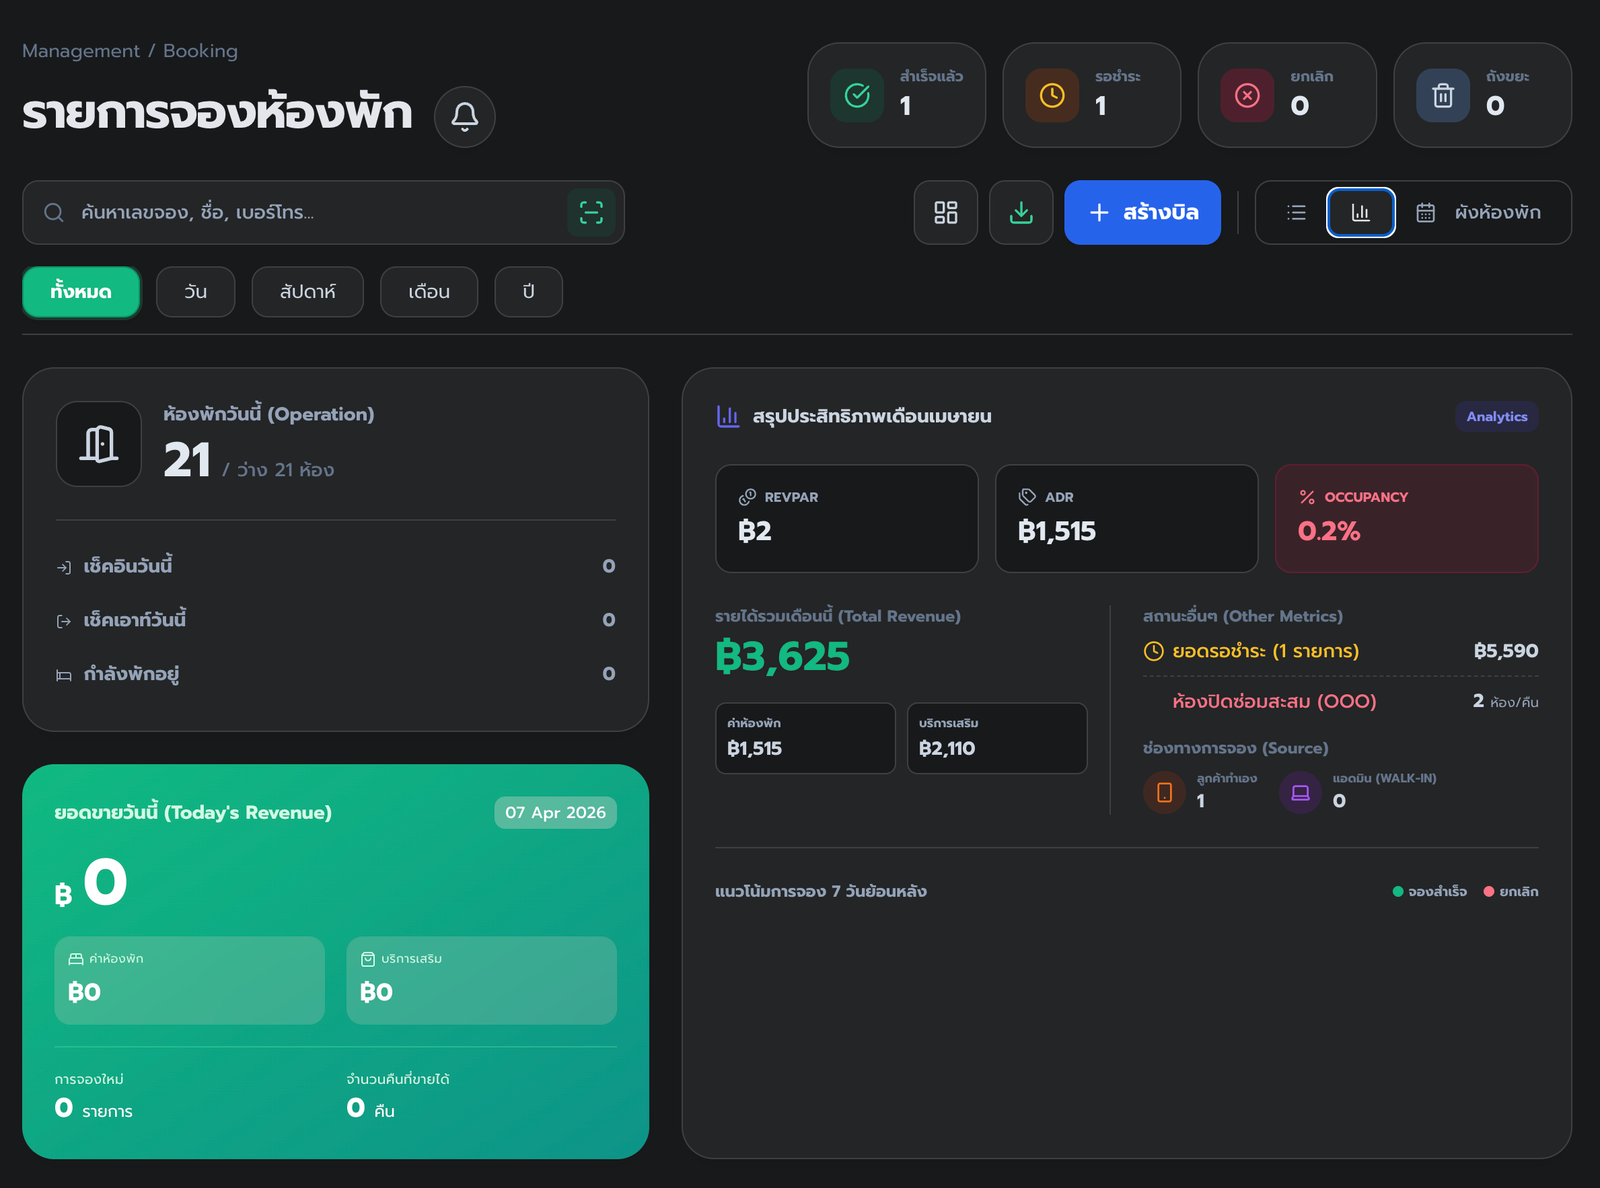Go to Management in the breadcrumb

click(x=81, y=51)
